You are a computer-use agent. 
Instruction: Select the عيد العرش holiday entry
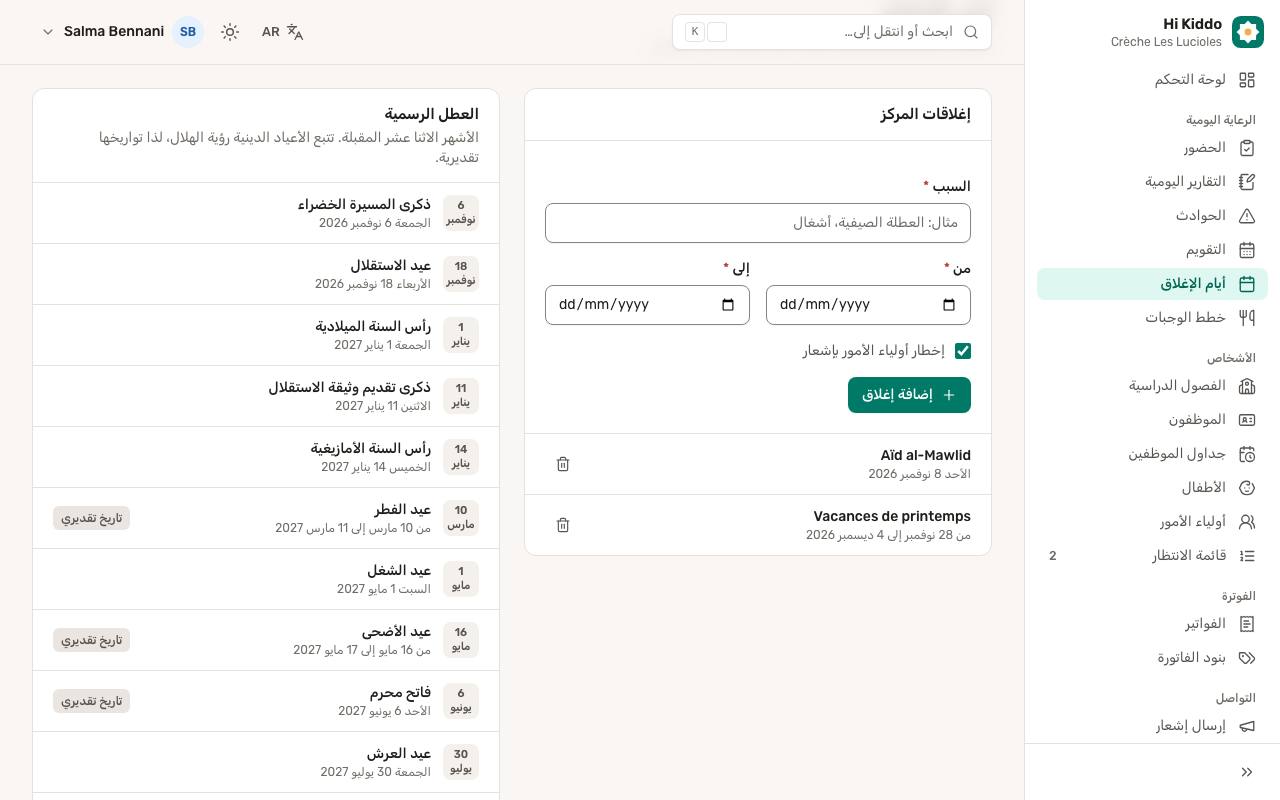266,762
